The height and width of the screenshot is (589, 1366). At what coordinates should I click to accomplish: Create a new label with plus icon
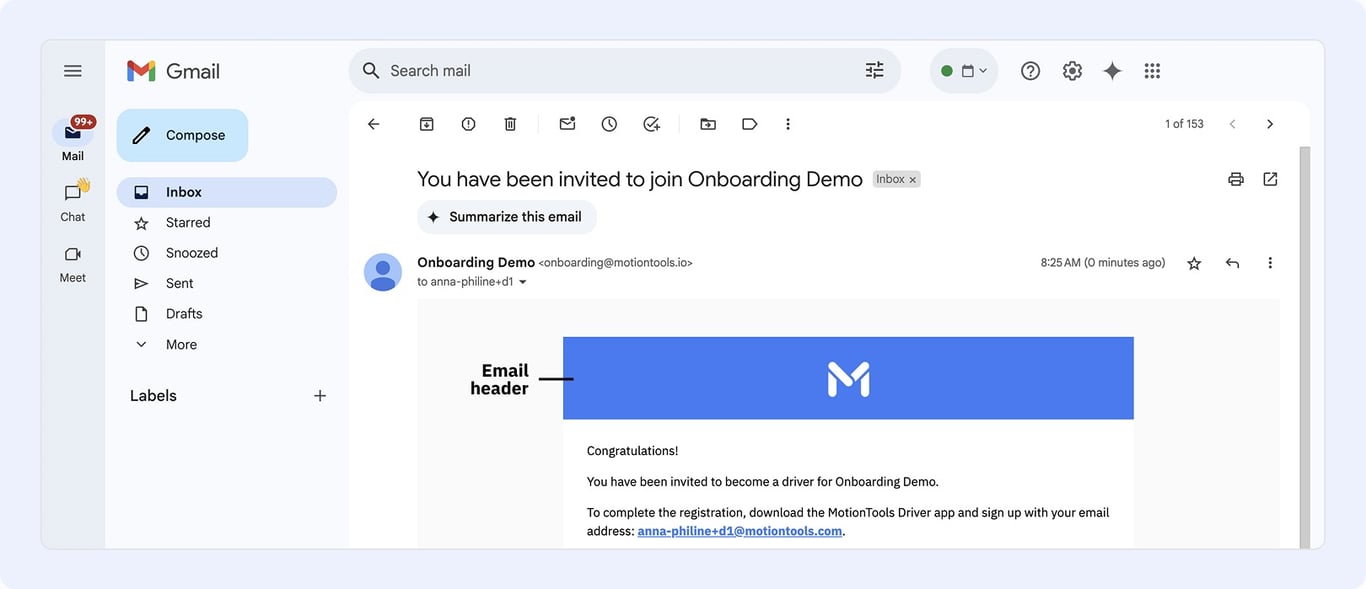coord(320,396)
